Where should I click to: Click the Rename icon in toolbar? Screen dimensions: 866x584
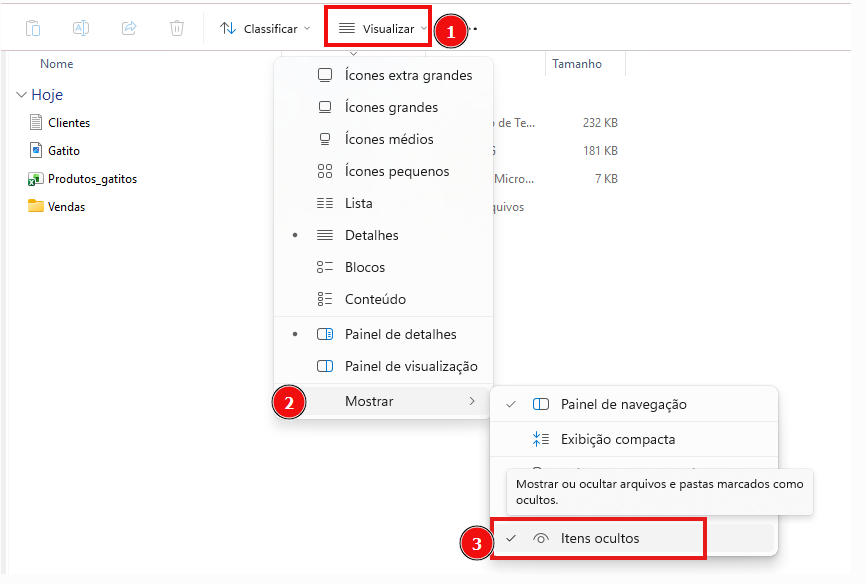(x=81, y=28)
